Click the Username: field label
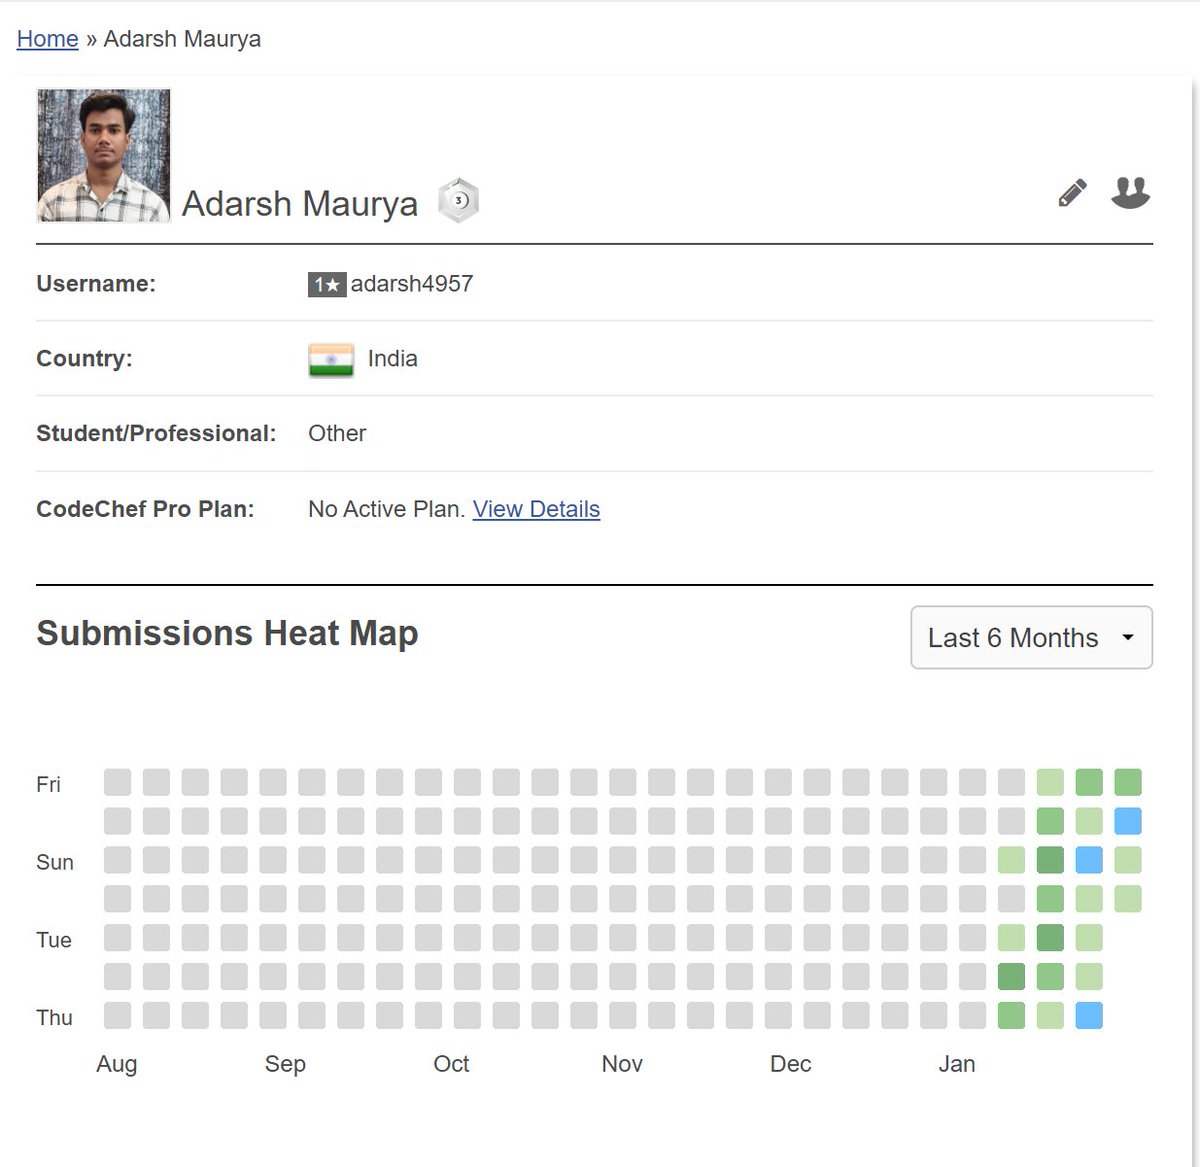The width and height of the screenshot is (1200, 1167). click(96, 284)
